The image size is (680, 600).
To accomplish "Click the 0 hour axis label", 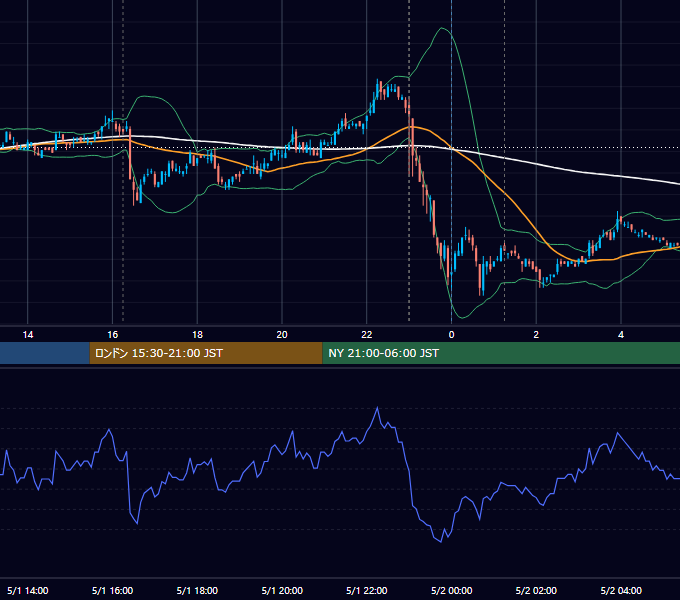I will pos(451,335).
